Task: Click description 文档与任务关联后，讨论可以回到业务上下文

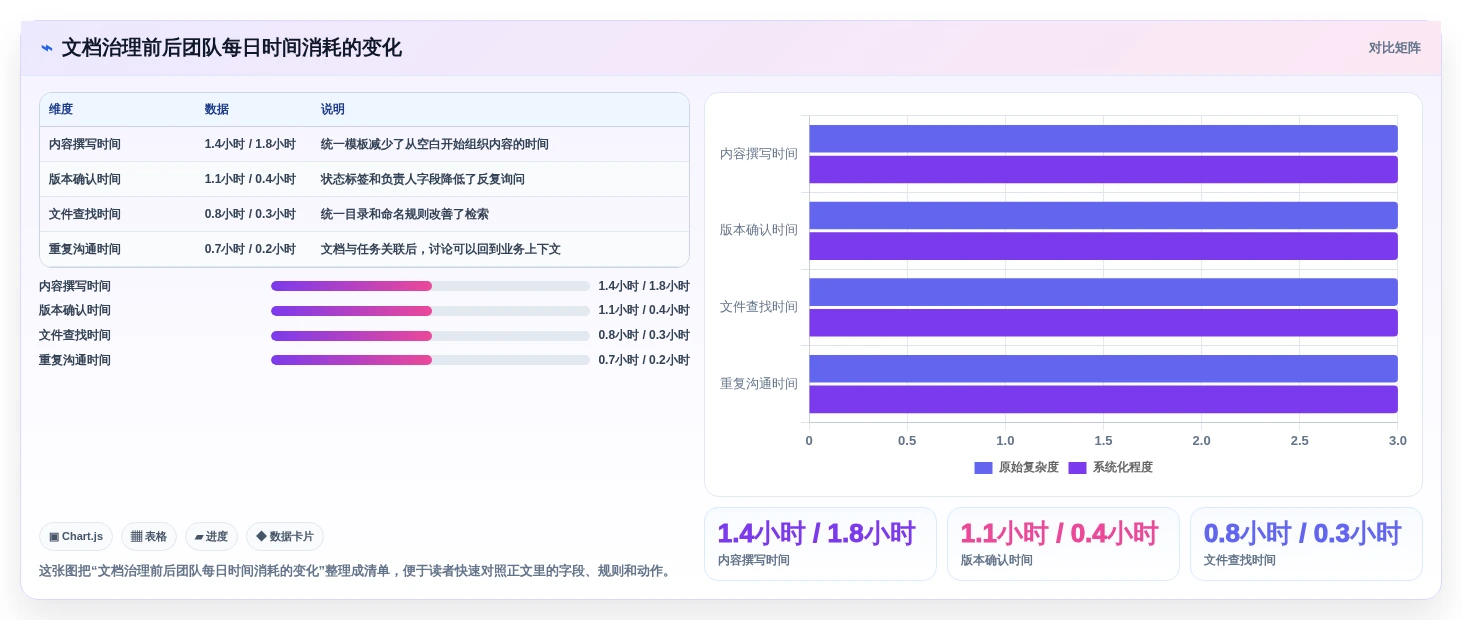Action: (x=441, y=250)
